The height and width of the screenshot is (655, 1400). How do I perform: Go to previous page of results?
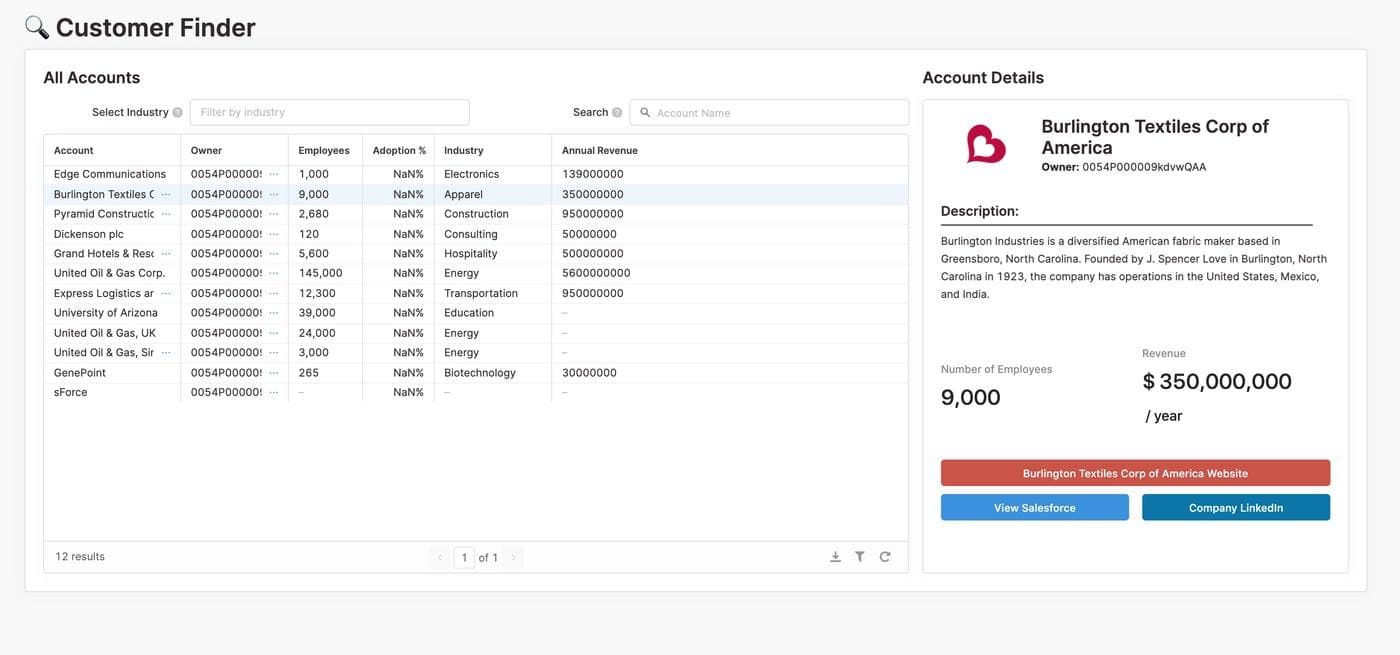coord(440,558)
